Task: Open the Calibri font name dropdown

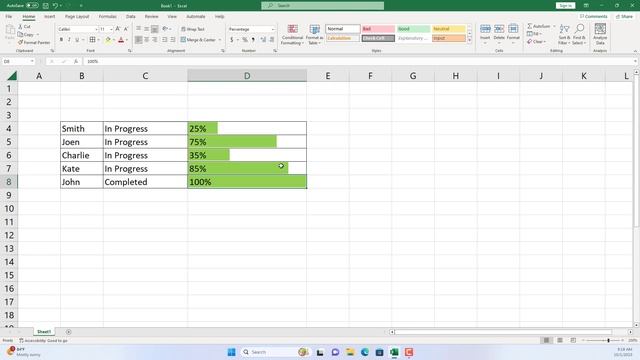Action: pyautogui.click(x=96, y=29)
